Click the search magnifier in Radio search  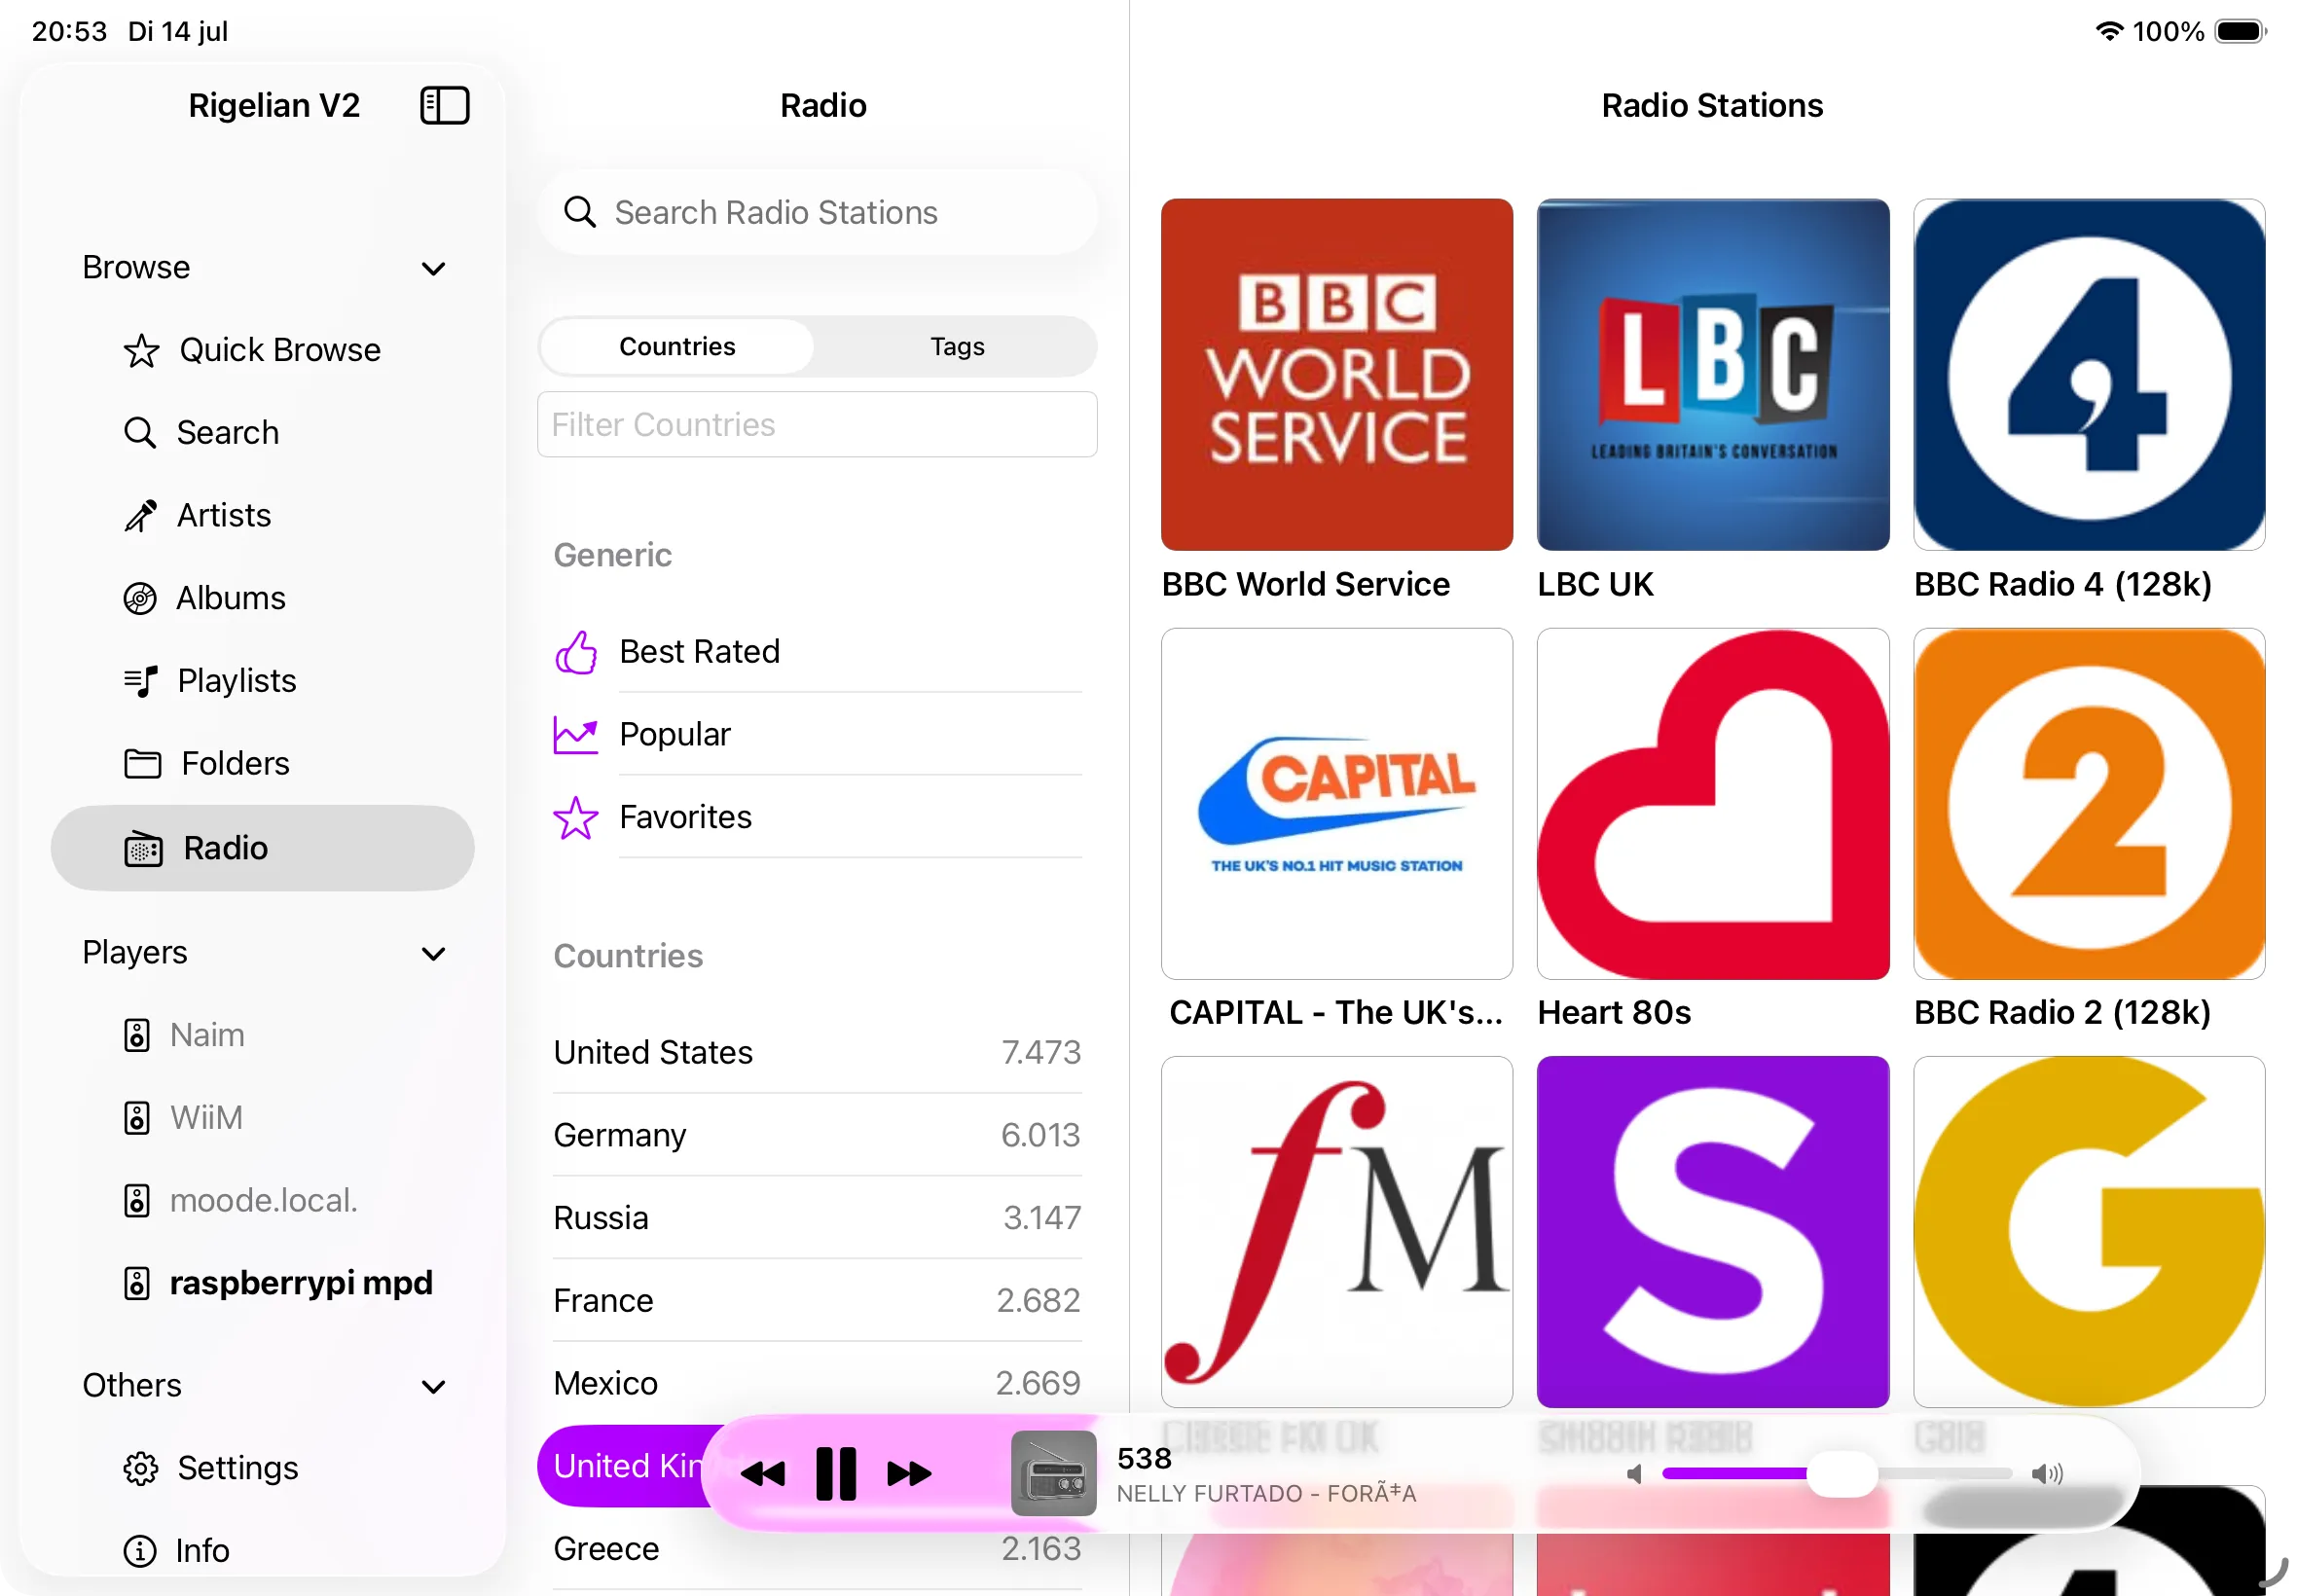(x=580, y=212)
